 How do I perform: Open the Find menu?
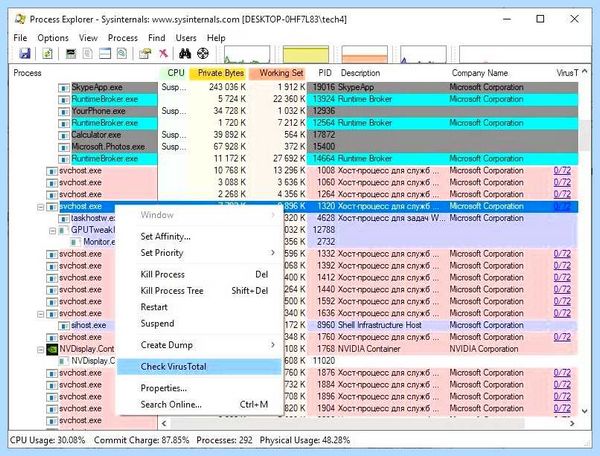(x=157, y=38)
